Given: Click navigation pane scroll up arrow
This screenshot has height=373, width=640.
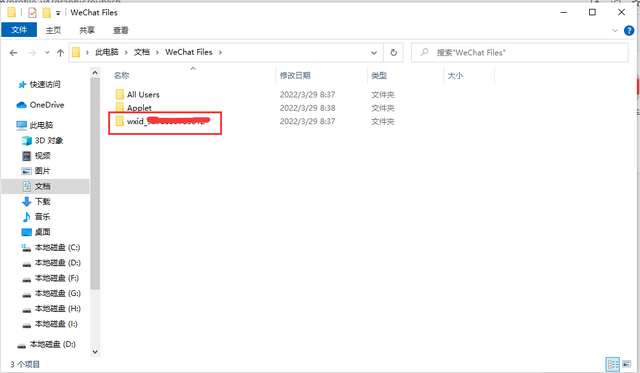Looking at the screenshot, I should pyautogui.click(x=95, y=73).
